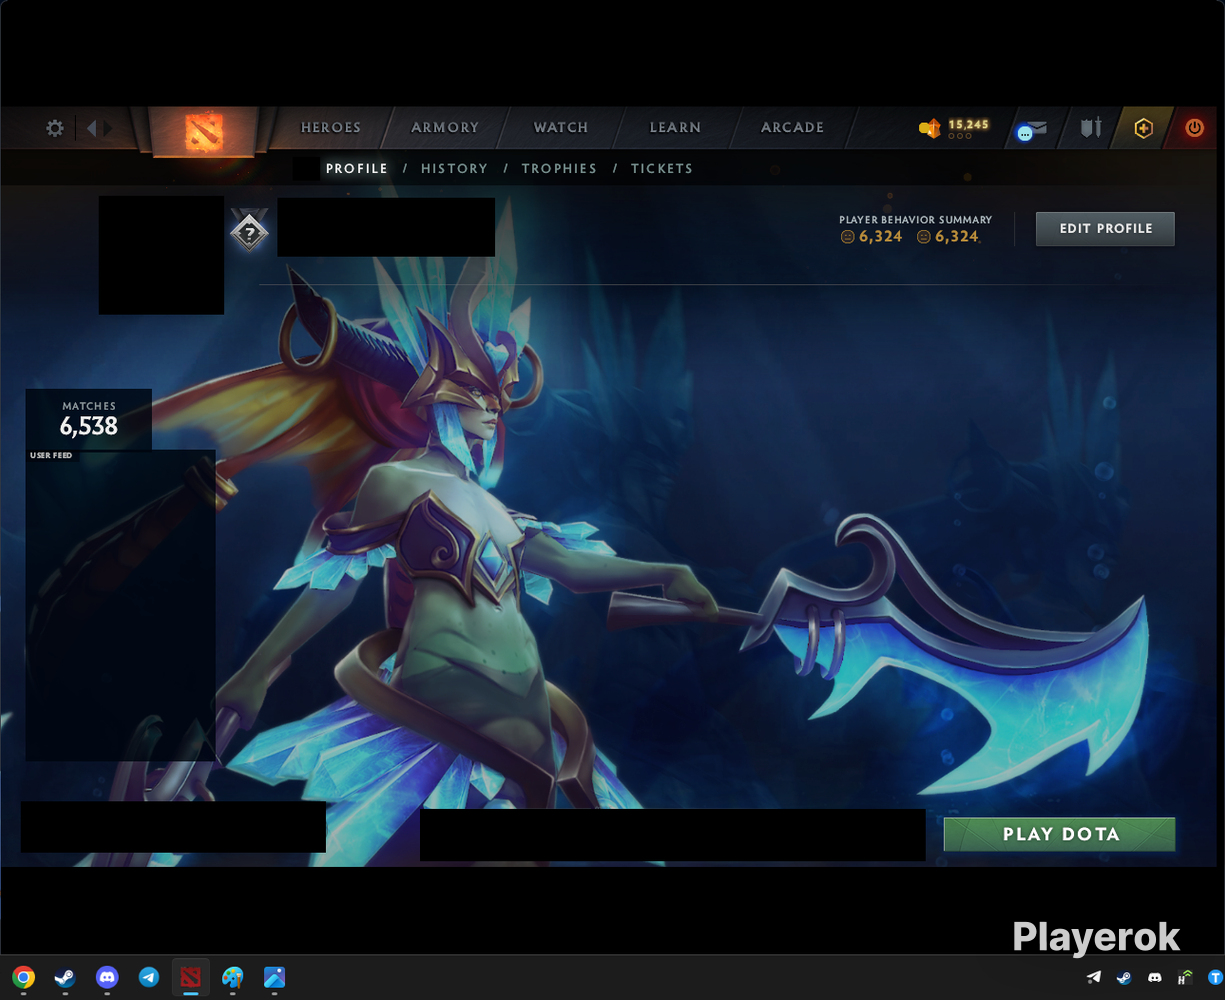Switch to the Watch tab
The width and height of the screenshot is (1225, 1000).
[x=561, y=128]
